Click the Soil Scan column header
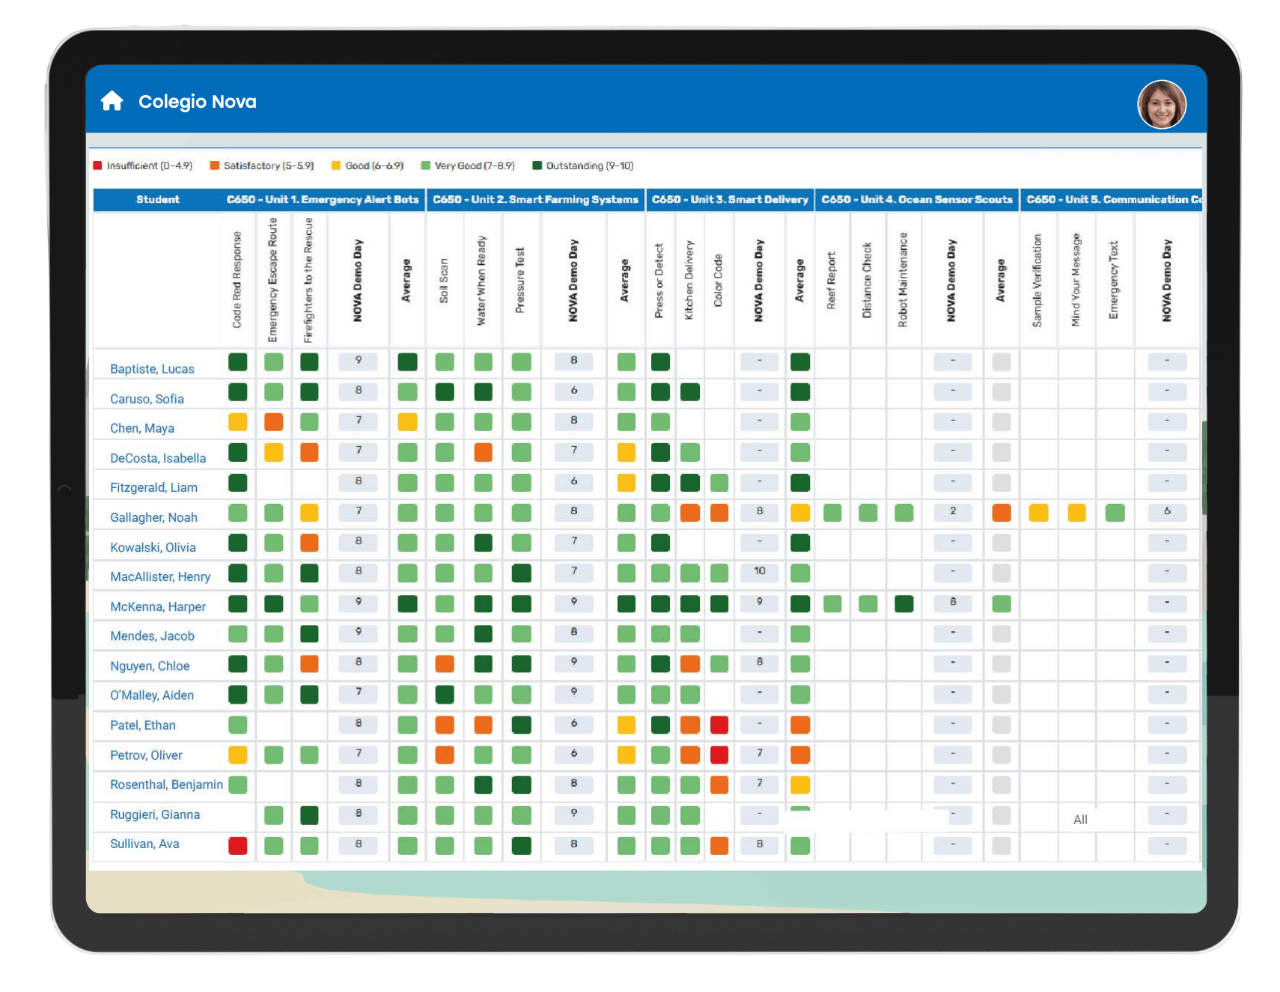Image resolution: width=1280 pixels, height=992 pixels. coord(444,280)
